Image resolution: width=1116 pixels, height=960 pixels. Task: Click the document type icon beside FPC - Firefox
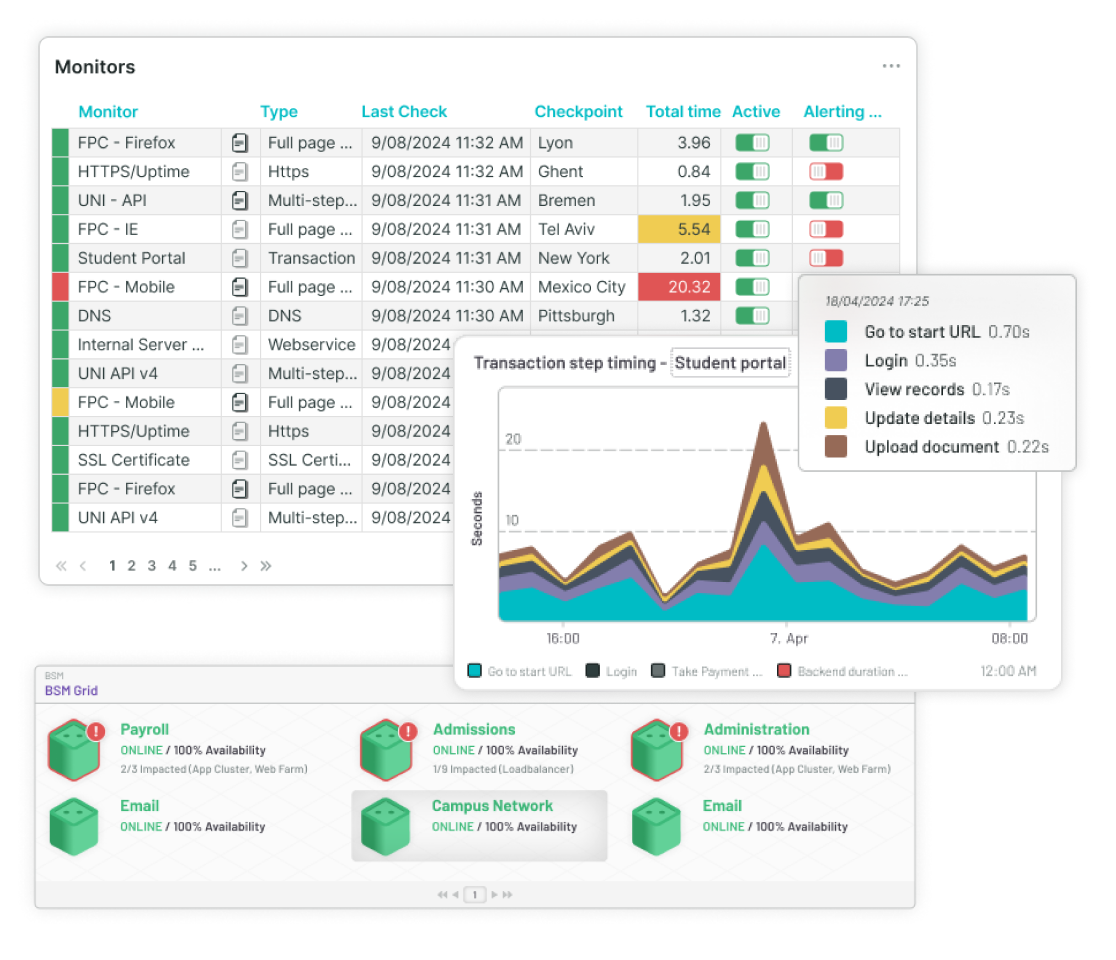tap(240, 143)
